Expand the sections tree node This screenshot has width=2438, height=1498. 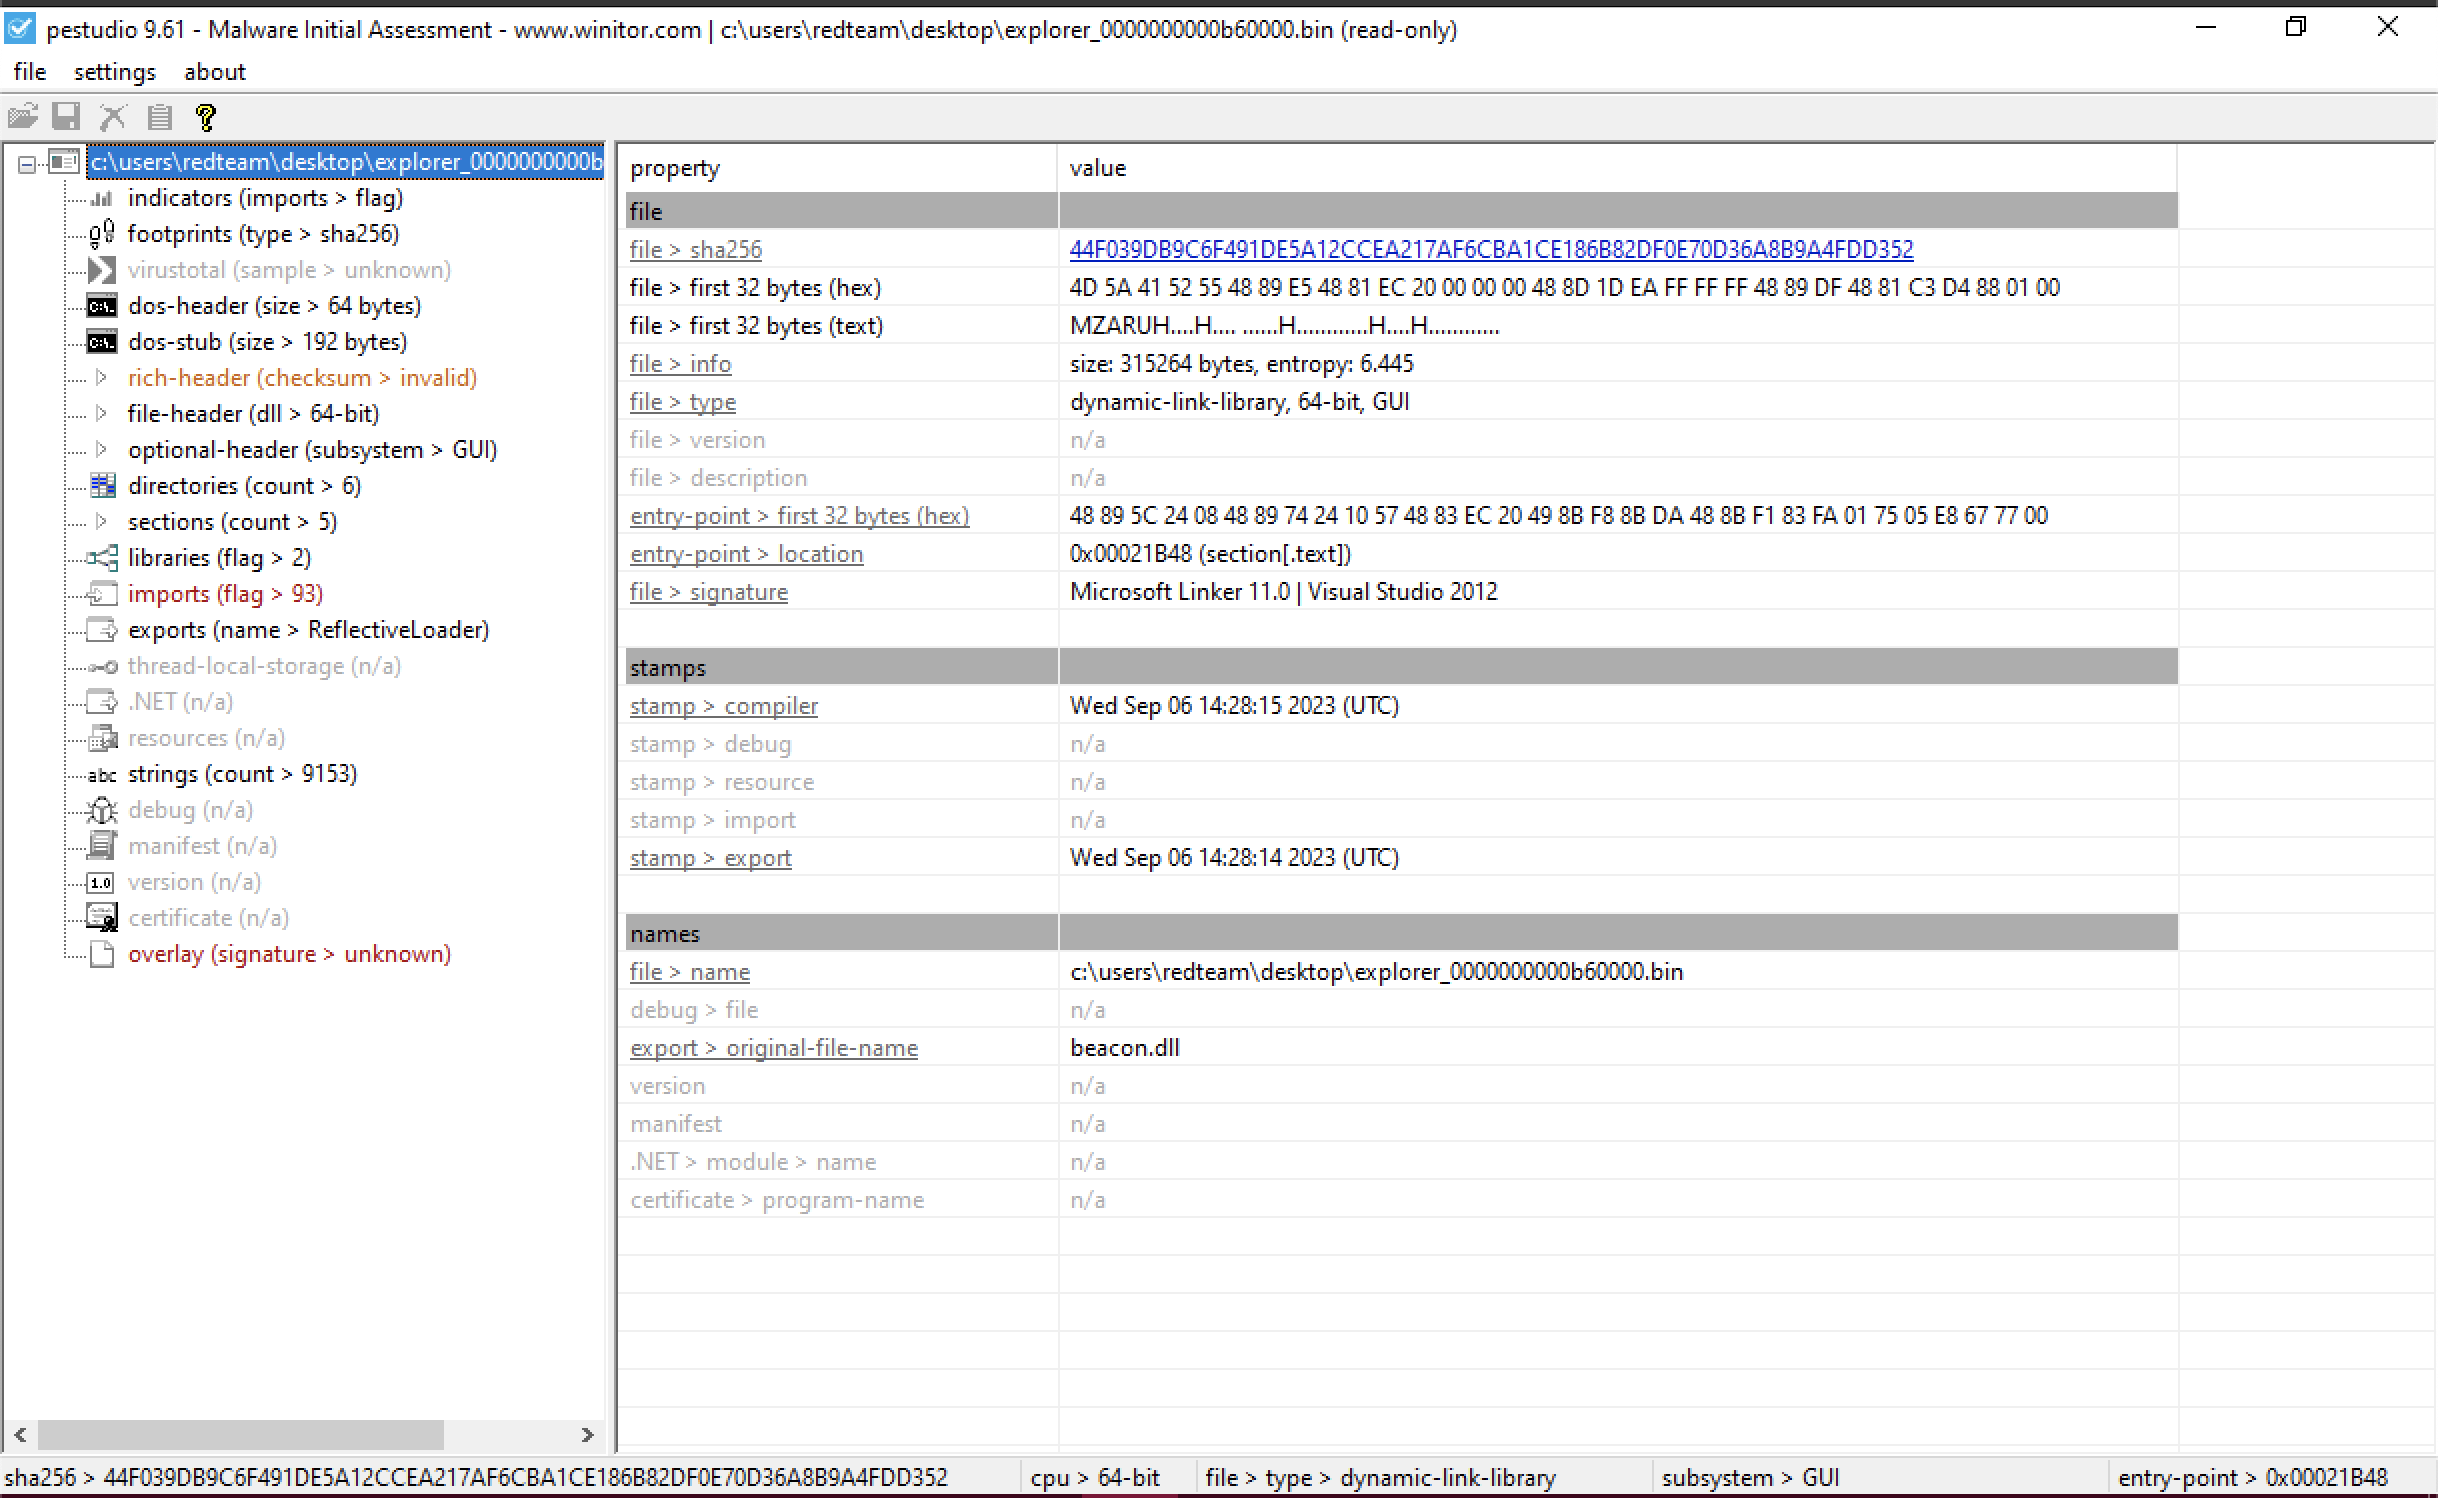101,522
